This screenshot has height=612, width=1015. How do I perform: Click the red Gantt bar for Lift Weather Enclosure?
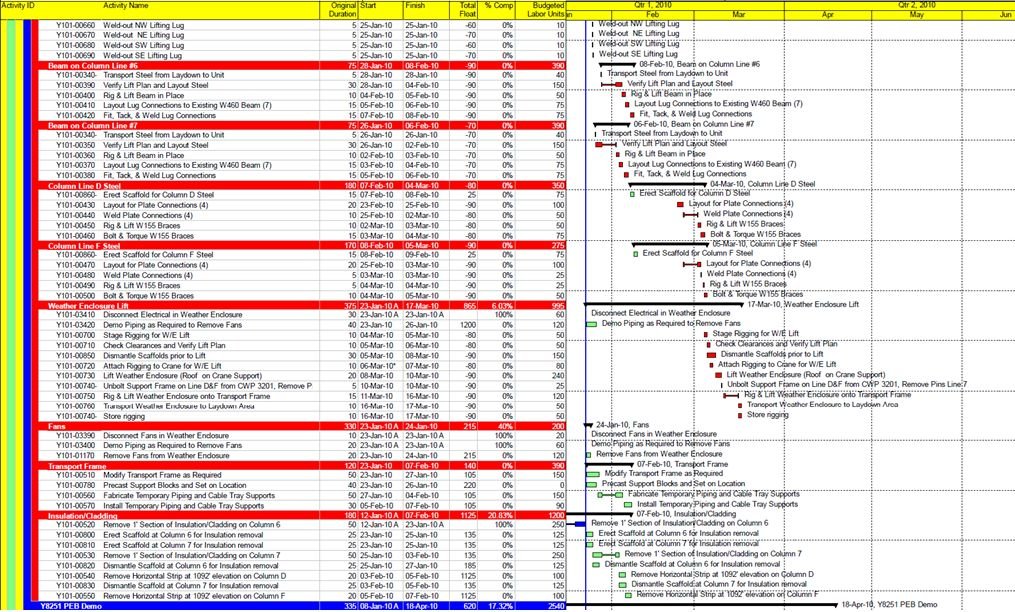(718, 375)
